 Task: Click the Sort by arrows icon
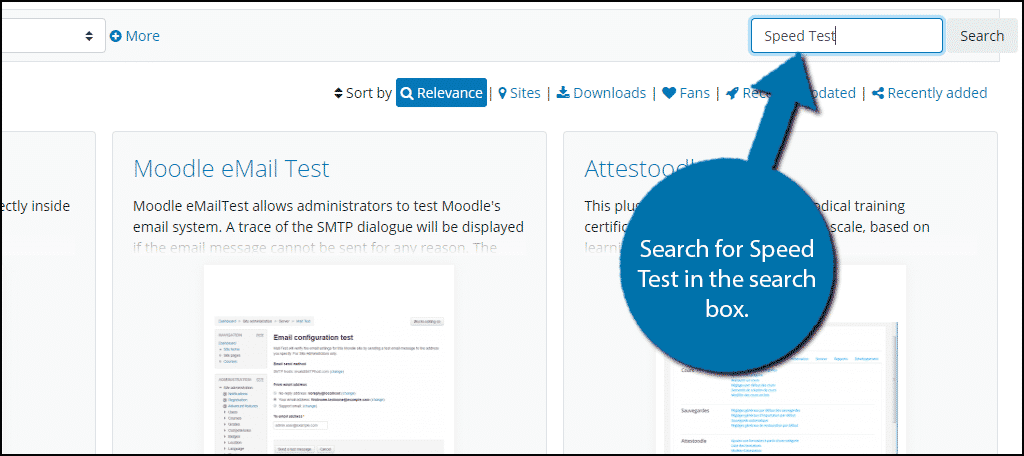(338, 93)
